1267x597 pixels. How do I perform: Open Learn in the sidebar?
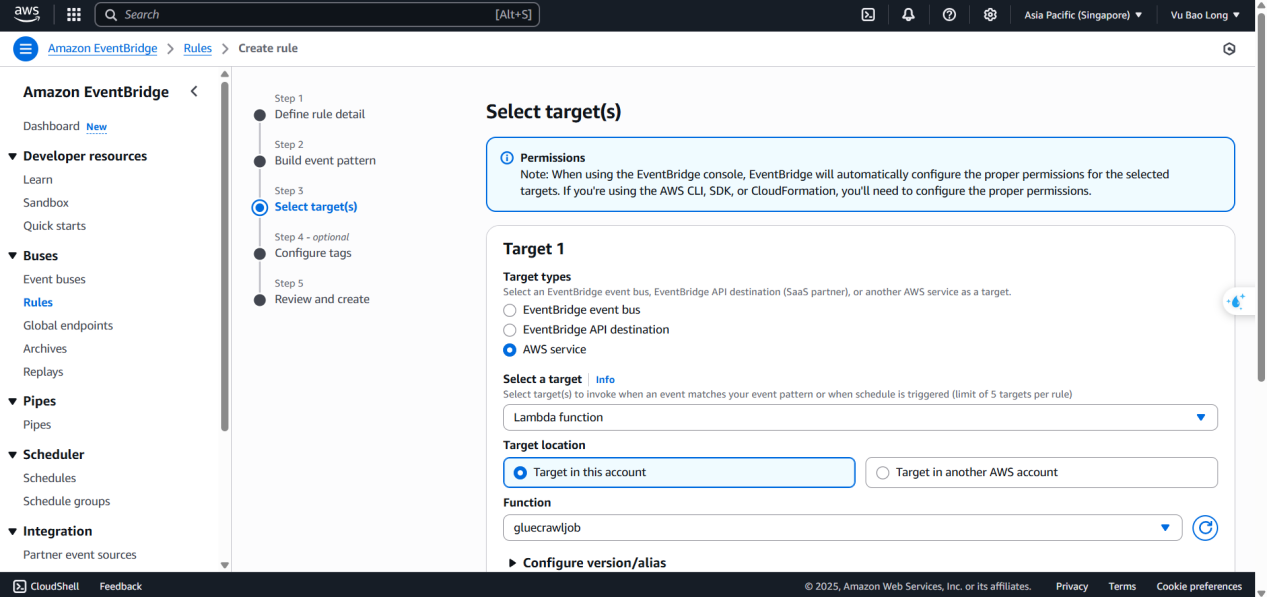pos(38,180)
